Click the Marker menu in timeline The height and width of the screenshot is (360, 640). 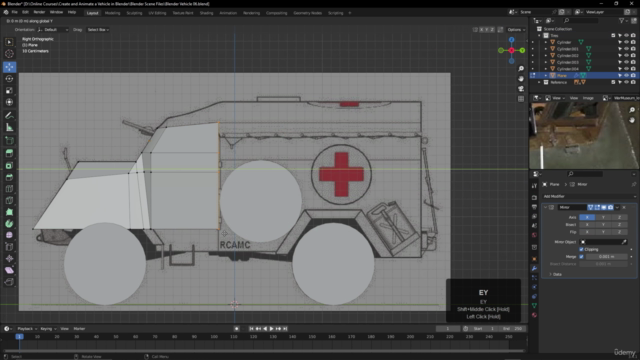79,329
